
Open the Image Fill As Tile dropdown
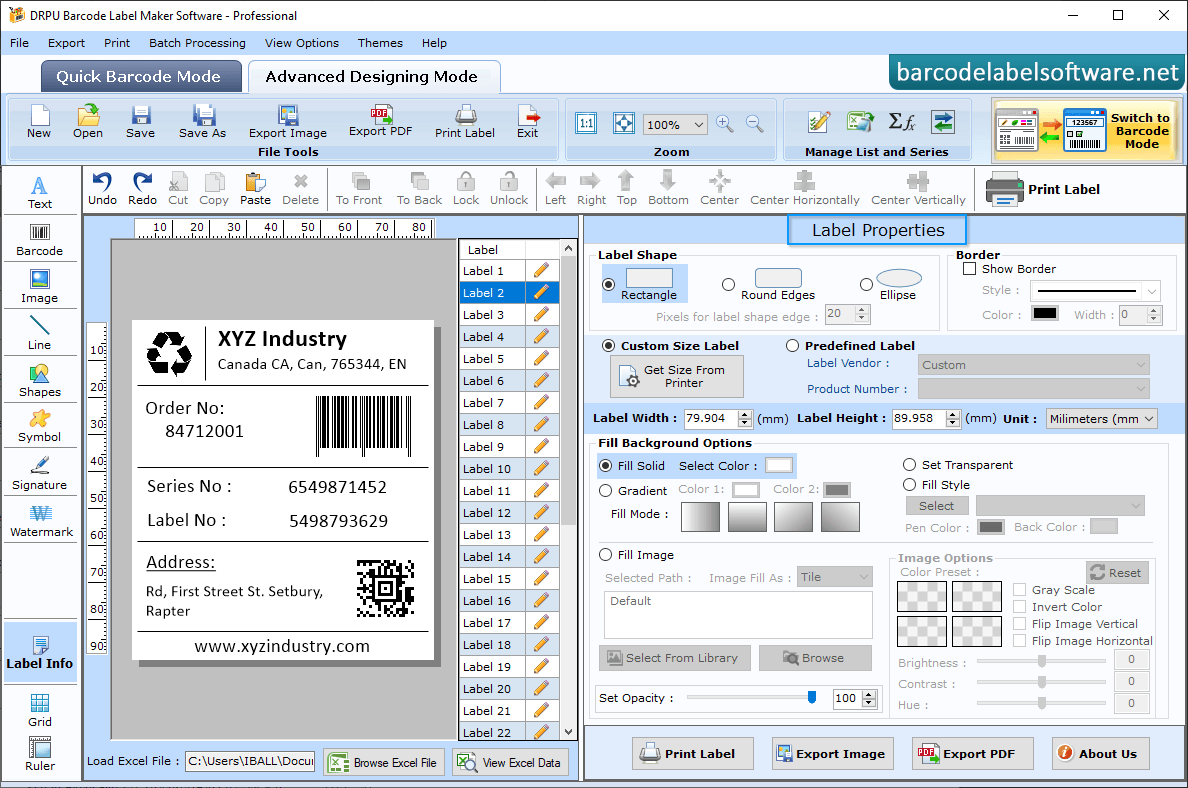click(x=835, y=577)
